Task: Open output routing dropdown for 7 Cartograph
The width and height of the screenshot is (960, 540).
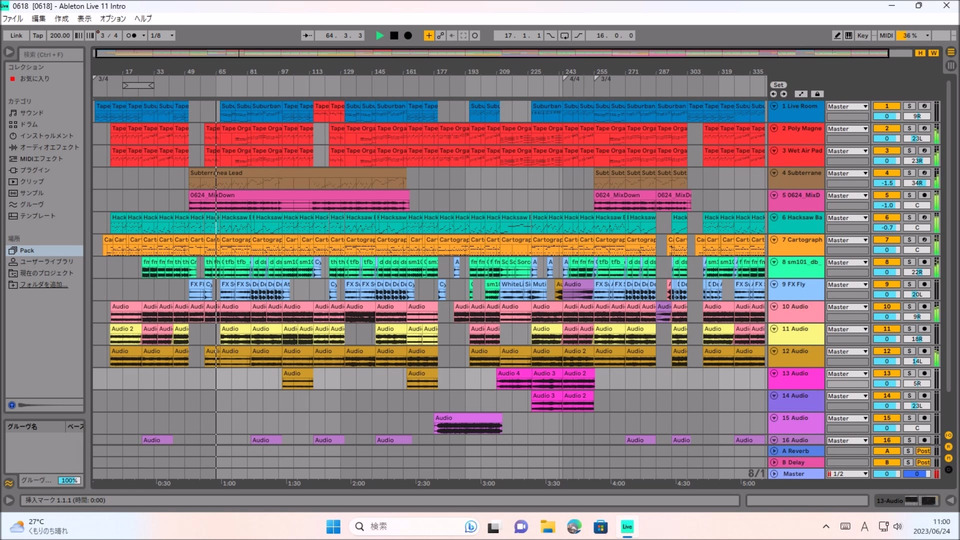Action: pyautogui.click(x=847, y=240)
